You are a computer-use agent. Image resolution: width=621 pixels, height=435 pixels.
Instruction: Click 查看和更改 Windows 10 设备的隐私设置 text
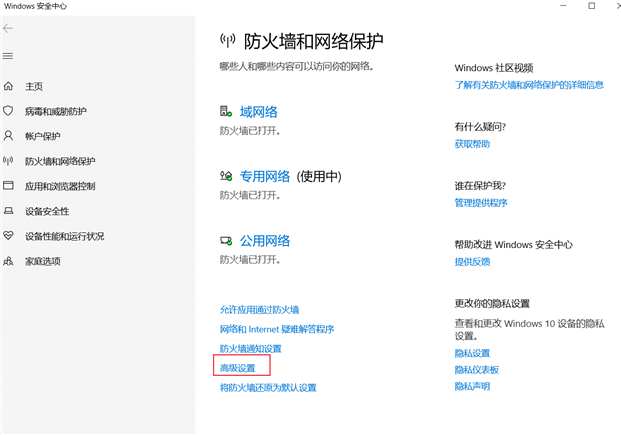pos(530,330)
